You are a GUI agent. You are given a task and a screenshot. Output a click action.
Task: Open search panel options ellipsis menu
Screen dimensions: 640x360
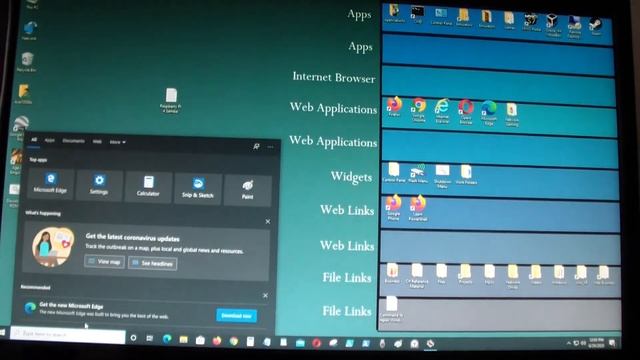point(270,147)
